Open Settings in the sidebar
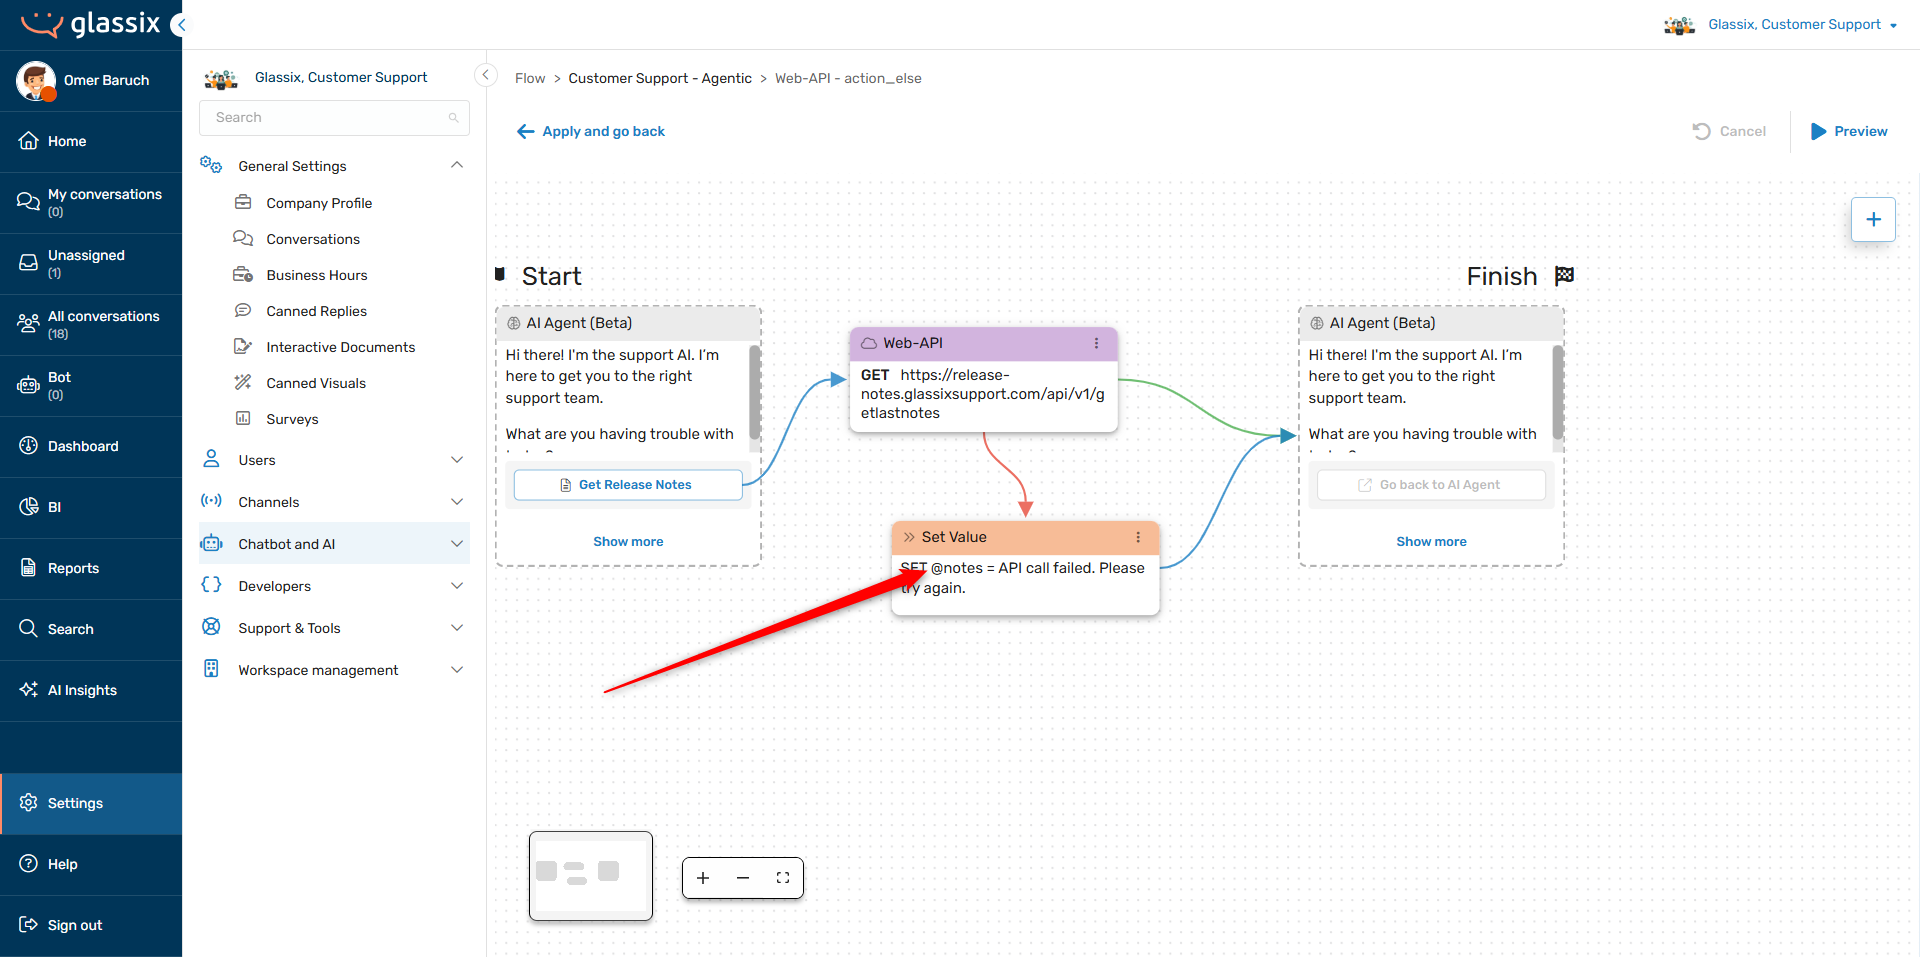Image resolution: width=1920 pixels, height=957 pixels. click(91, 803)
